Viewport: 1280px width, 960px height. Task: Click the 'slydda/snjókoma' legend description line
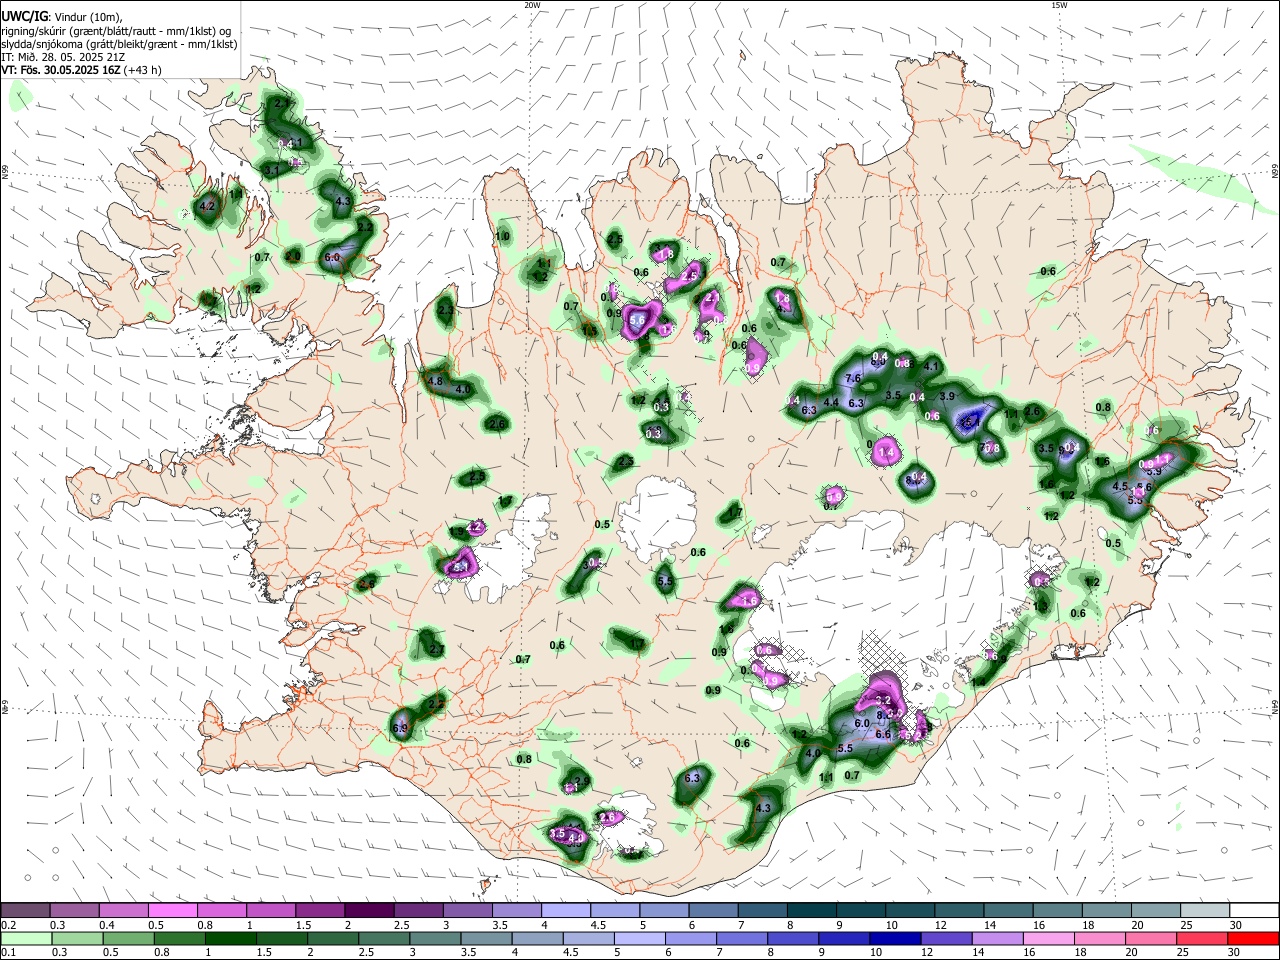coord(119,44)
